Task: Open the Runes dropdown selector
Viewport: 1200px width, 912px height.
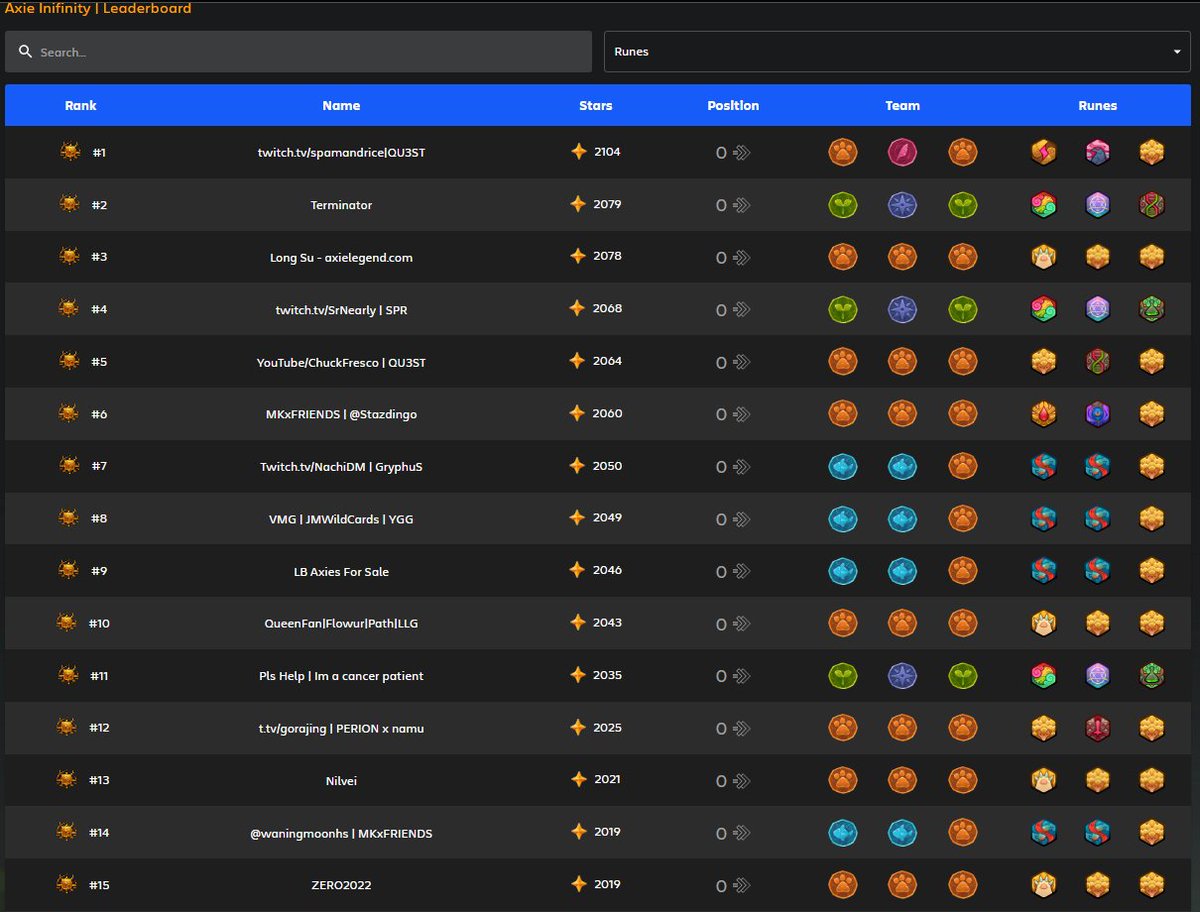Action: (x=897, y=52)
